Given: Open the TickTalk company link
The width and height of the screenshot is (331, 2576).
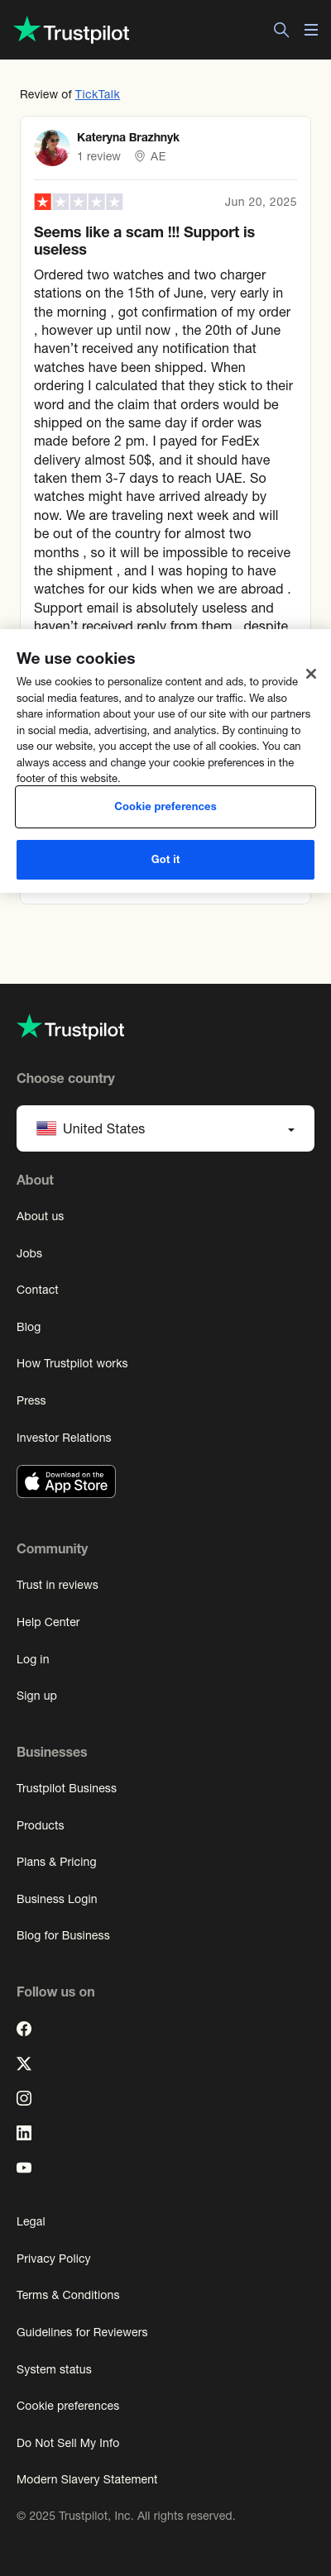Looking at the screenshot, I should 97,94.
